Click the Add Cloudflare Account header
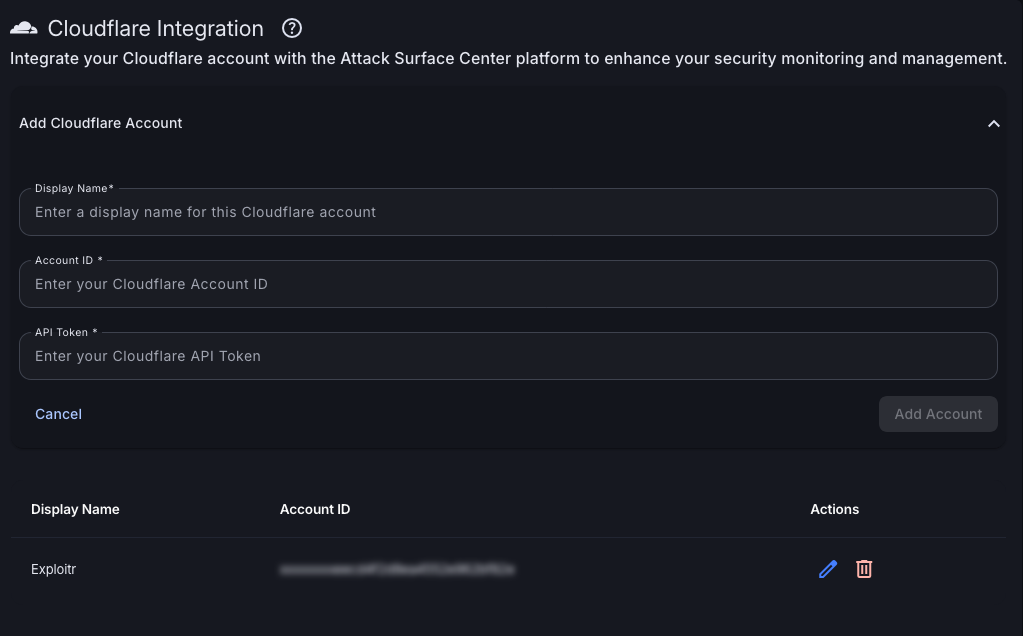Image resolution: width=1023 pixels, height=636 pixels. pyautogui.click(x=98, y=123)
